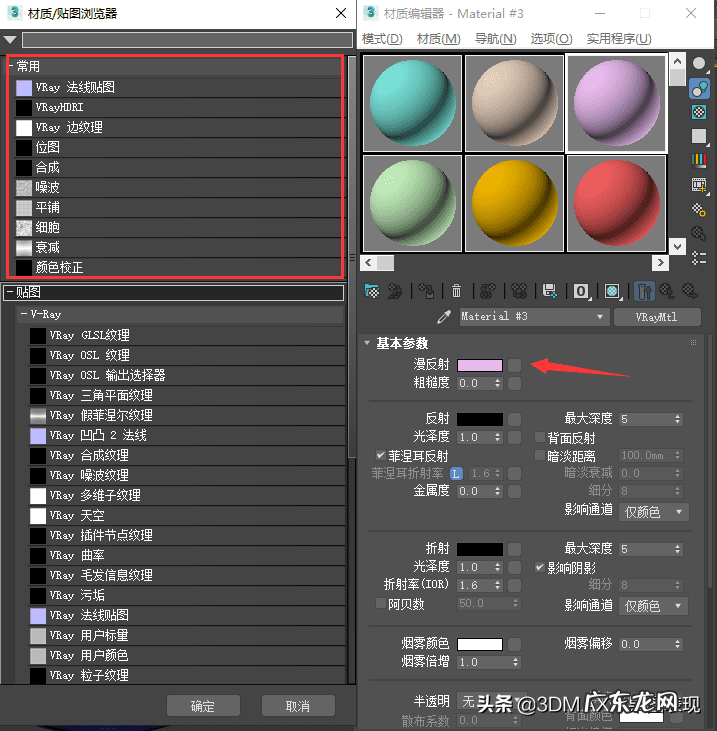Click the VRayMtl material type button
Viewport: 717px width, 731px height.
[x=656, y=317]
